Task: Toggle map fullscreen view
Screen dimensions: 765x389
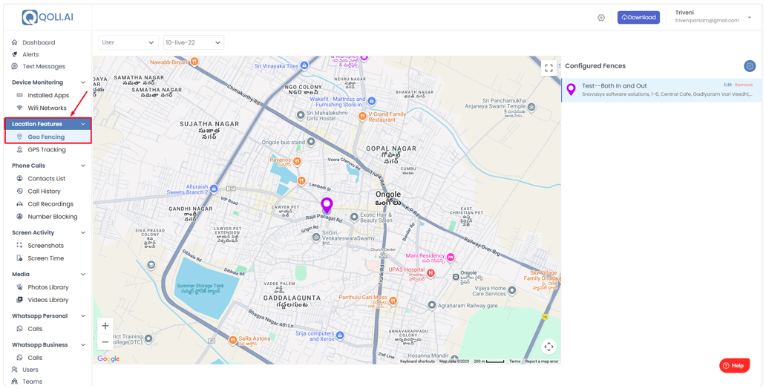Action: [x=549, y=68]
